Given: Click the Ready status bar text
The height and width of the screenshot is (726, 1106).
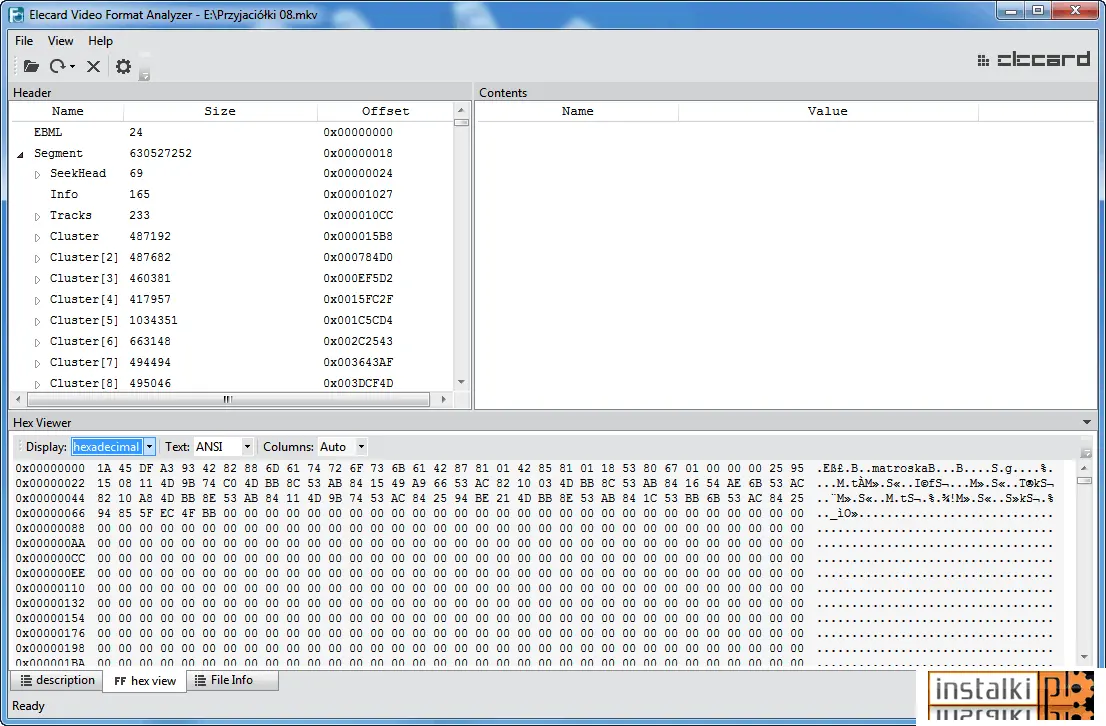Looking at the screenshot, I should (x=28, y=706).
